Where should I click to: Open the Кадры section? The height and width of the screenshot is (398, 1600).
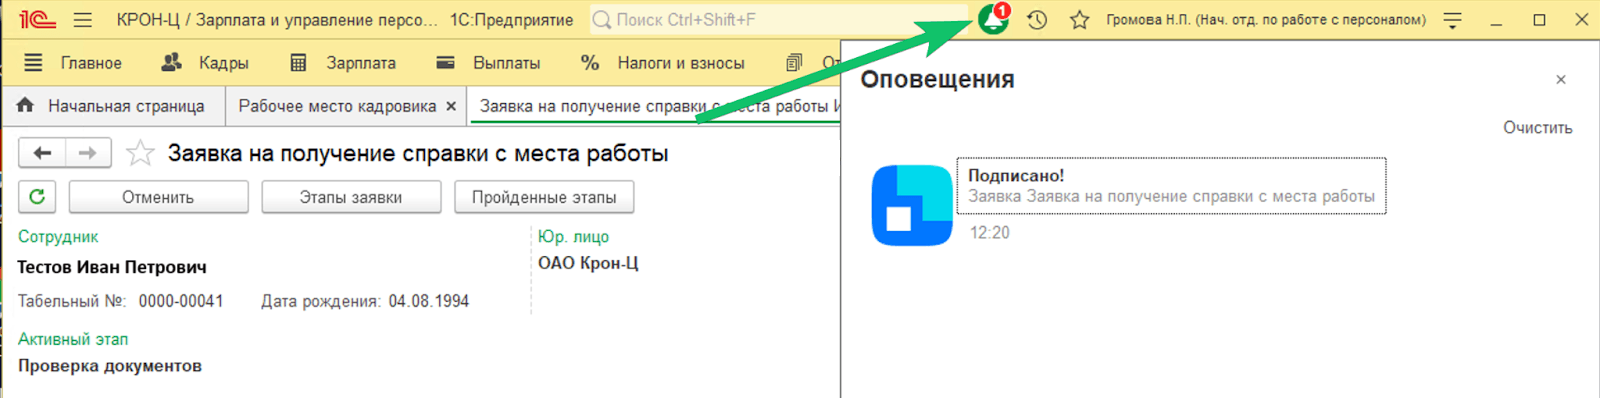click(x=224, y=63)
